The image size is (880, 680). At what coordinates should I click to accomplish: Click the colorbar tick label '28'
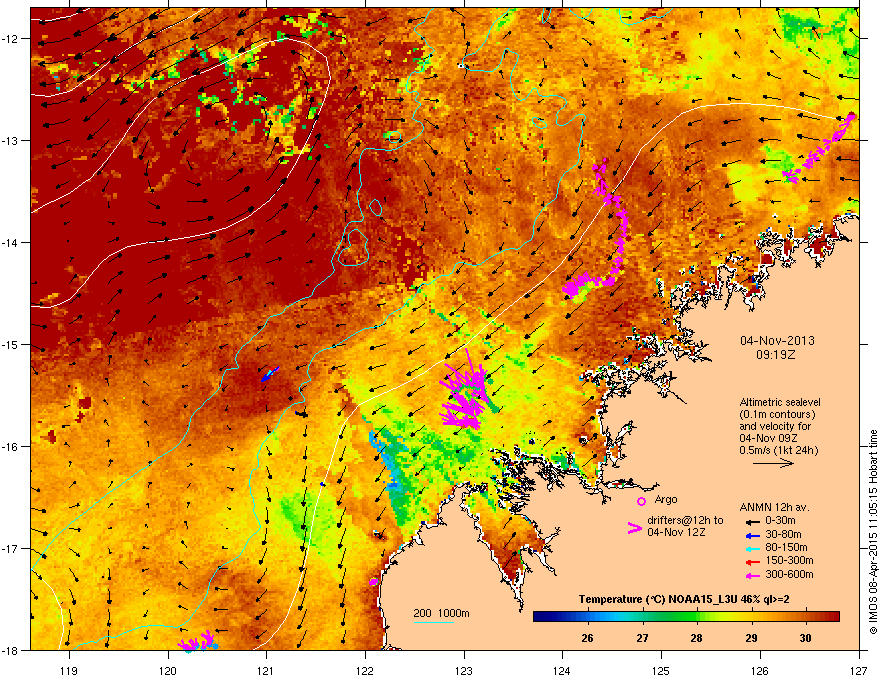696,638
